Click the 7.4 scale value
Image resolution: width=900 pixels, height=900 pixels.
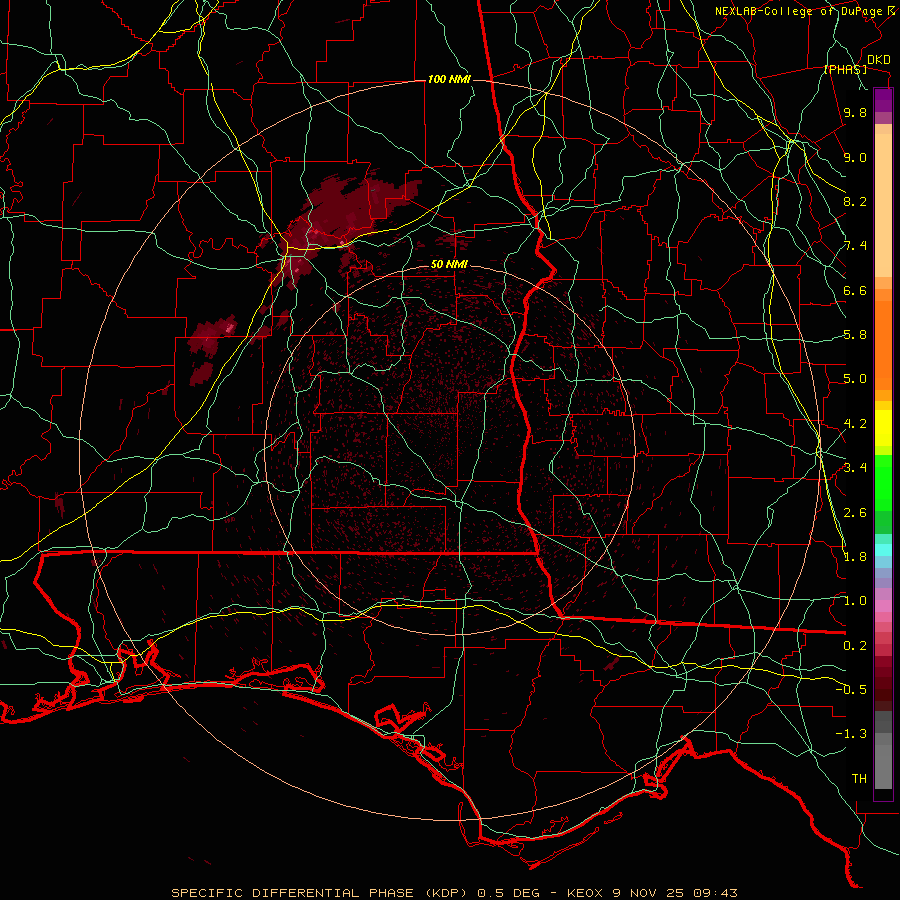point(855,246)
